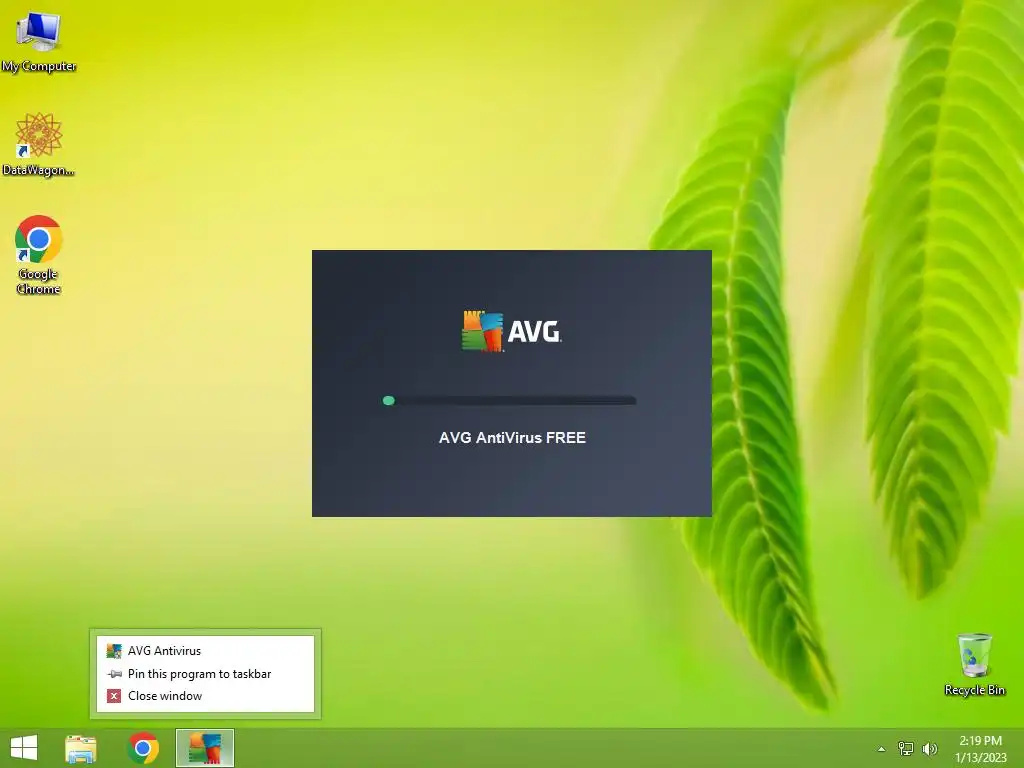Click the AVG AntiVirus FREE text
1024x768 pixels.
coord(512,438)
